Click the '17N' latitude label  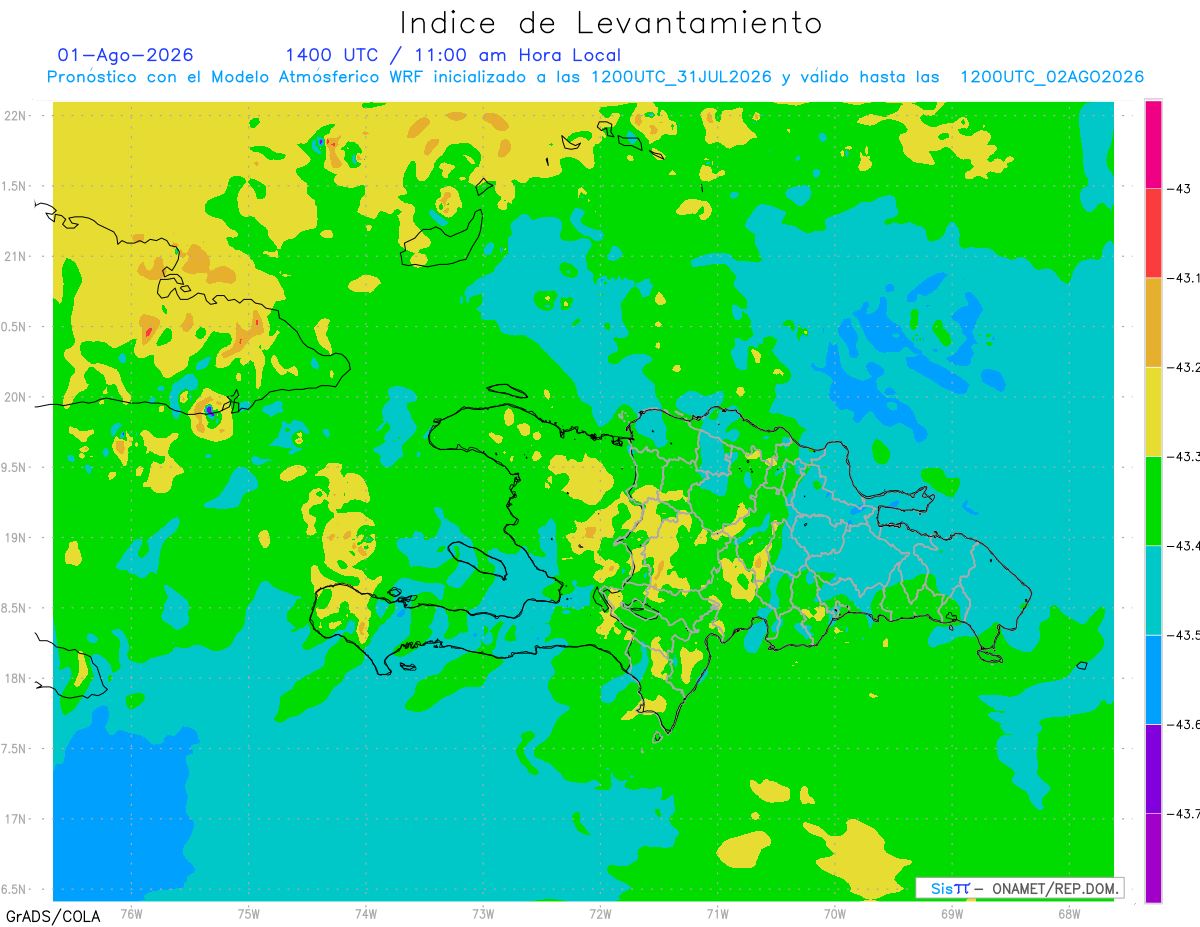pyautogui.click(x=17, y=819)
